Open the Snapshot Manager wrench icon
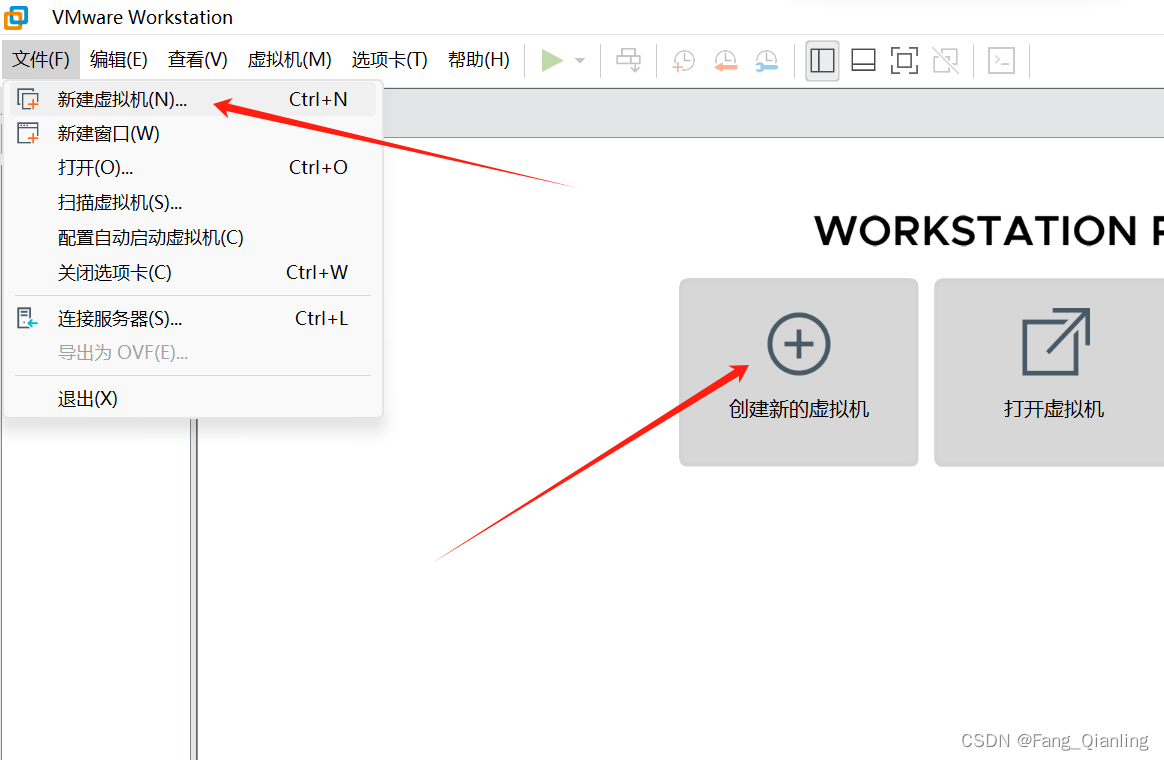Viewport: 1164px width, 760px height. 766,61
